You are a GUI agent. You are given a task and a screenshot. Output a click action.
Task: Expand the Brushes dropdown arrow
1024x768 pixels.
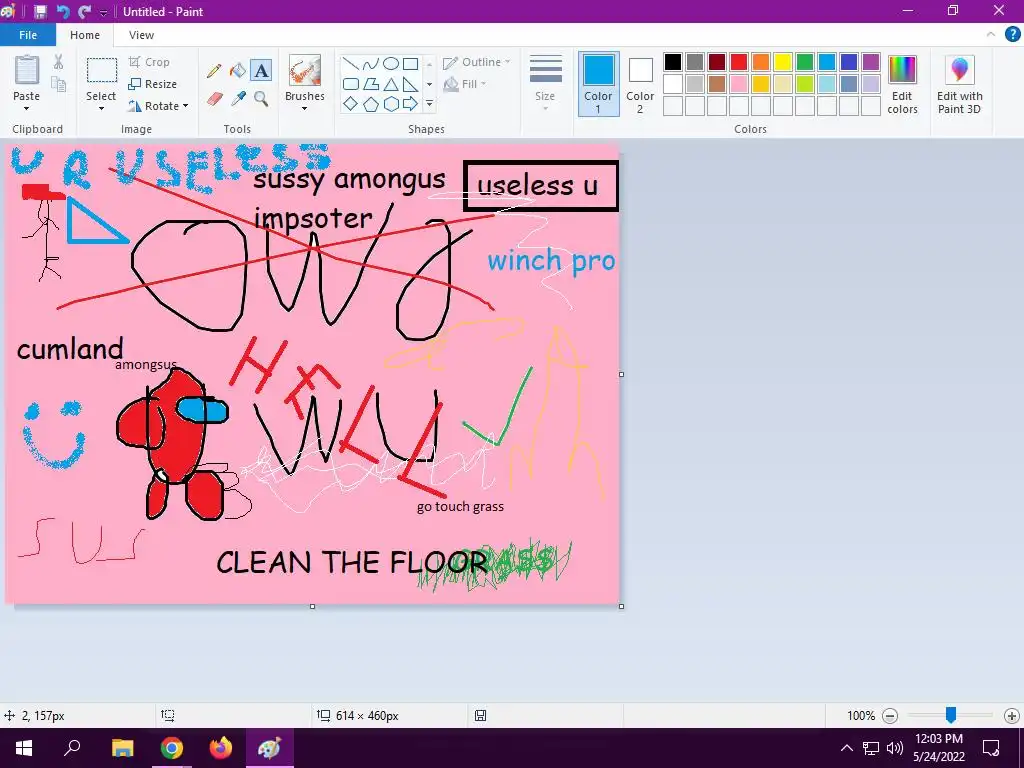[305, 108]
